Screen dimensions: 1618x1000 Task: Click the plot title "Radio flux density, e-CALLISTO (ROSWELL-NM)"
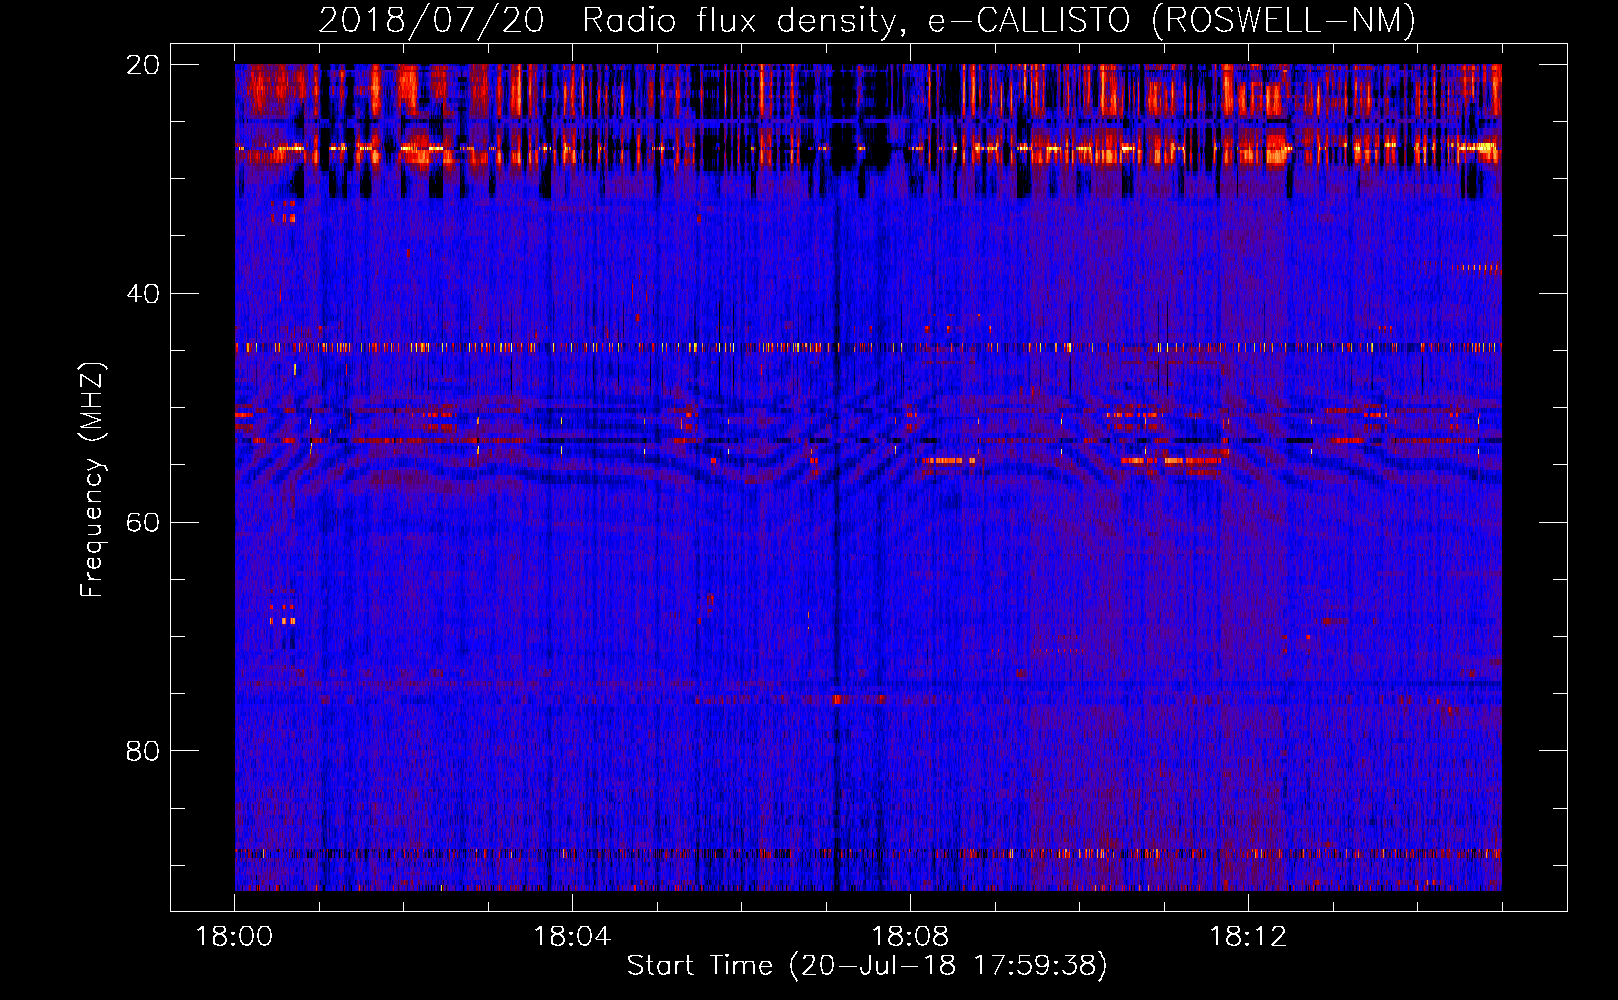pos(999,21)
